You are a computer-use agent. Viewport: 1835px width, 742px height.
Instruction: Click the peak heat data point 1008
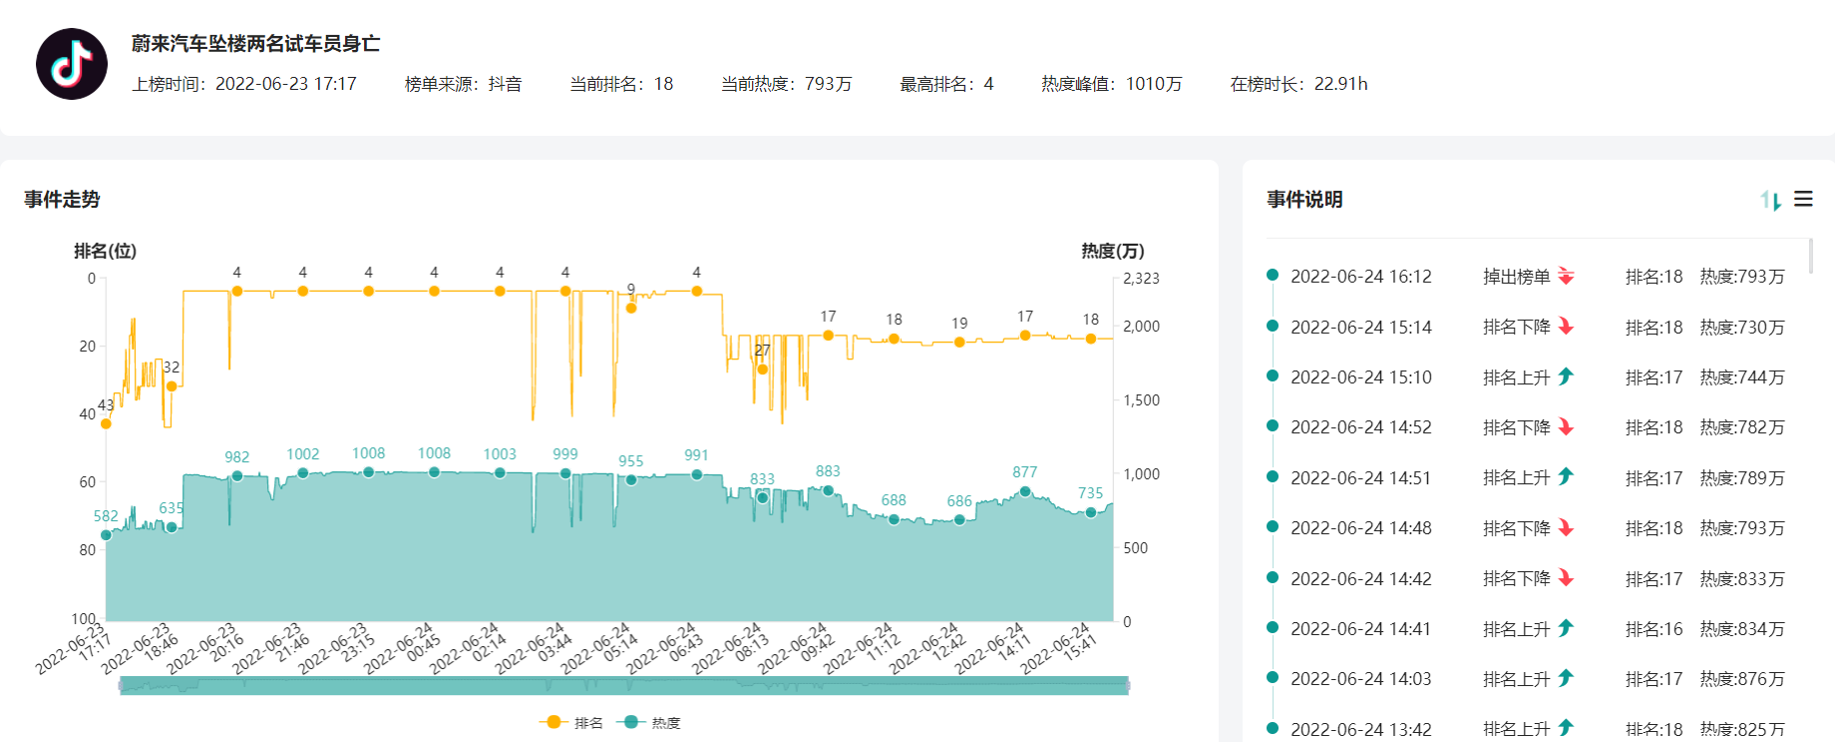click(369, 472)
